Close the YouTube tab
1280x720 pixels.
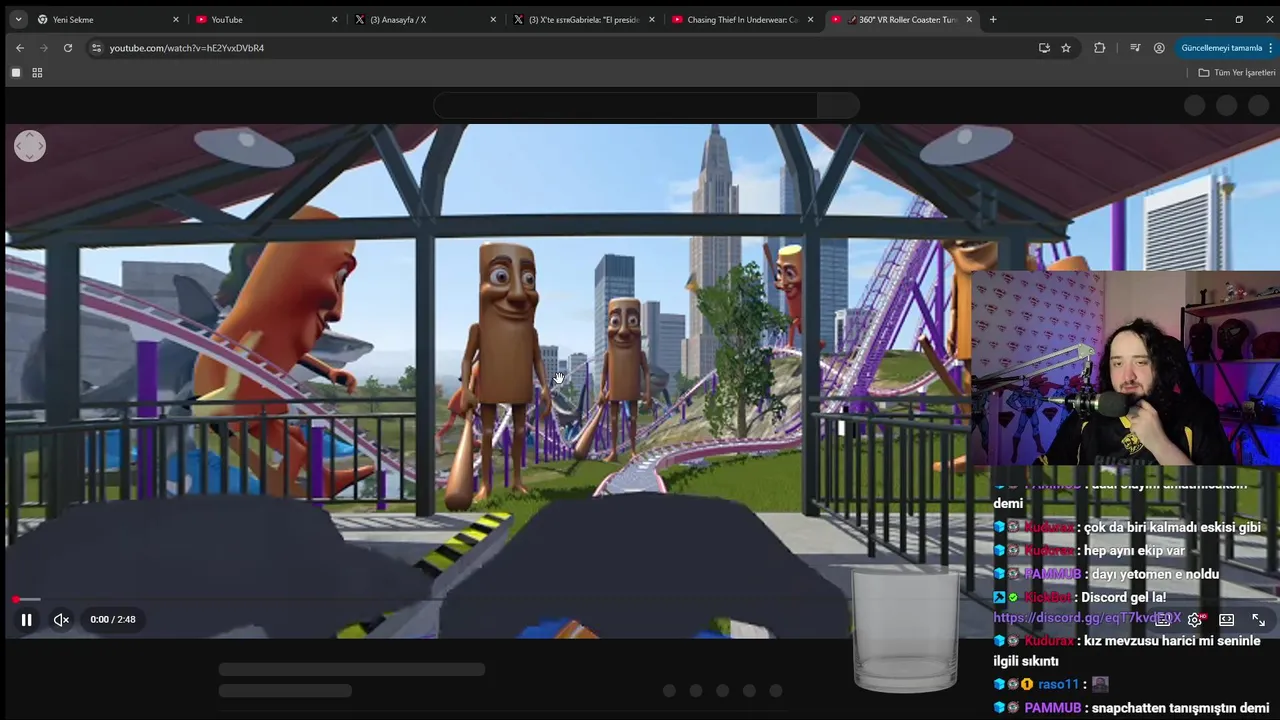(334, 19)
